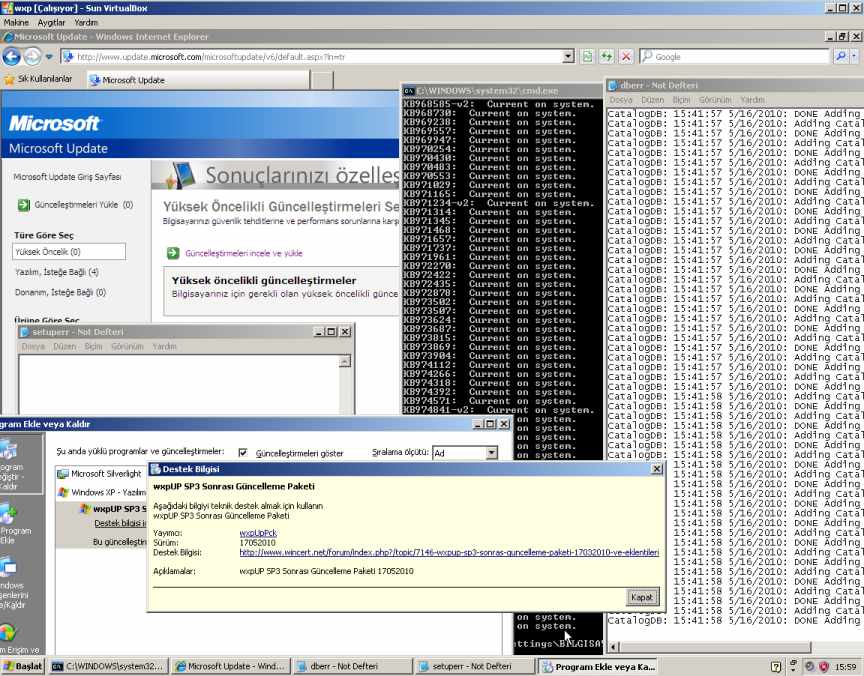864x676 pixels.
Task: Click dberr Notepad horizontal scrollbar thumb
Action: click(x=716, y=647)
